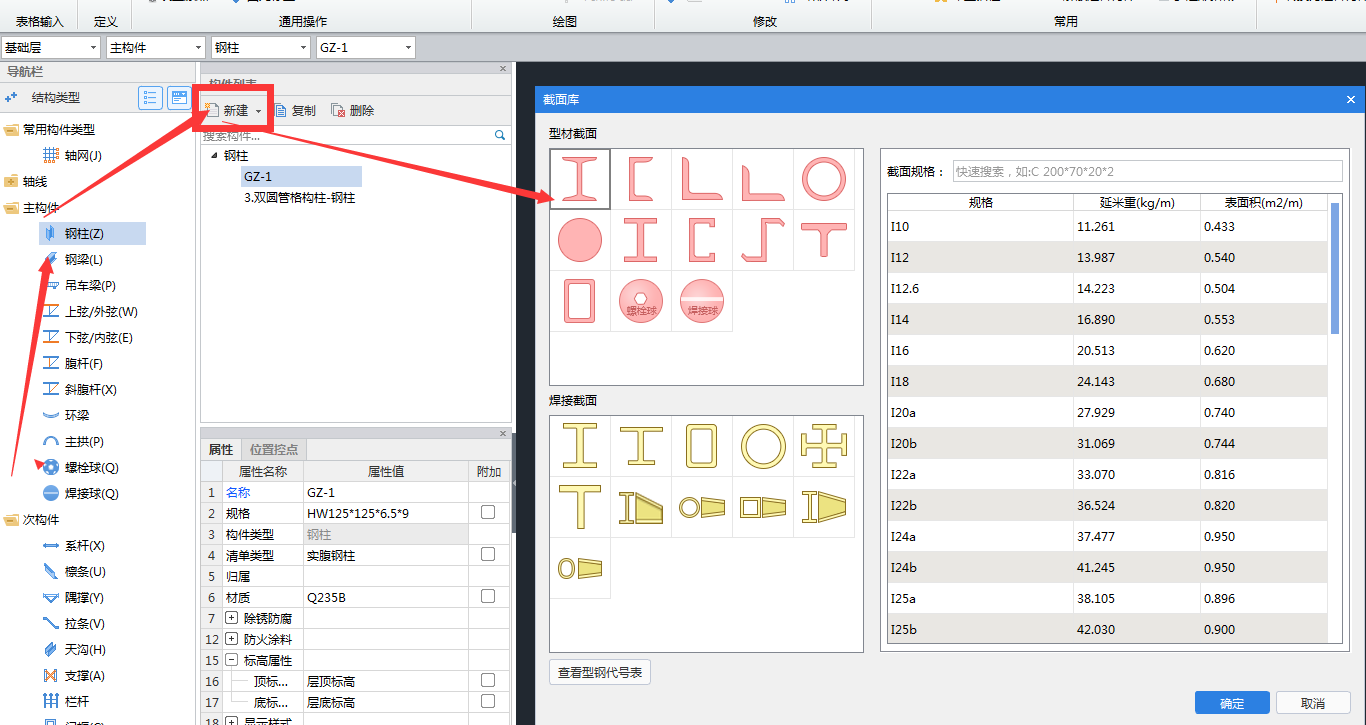Expand the 除锈防腐 property group
The image size is (1366, 725).
pyautogui.click(x=232, y=618)
